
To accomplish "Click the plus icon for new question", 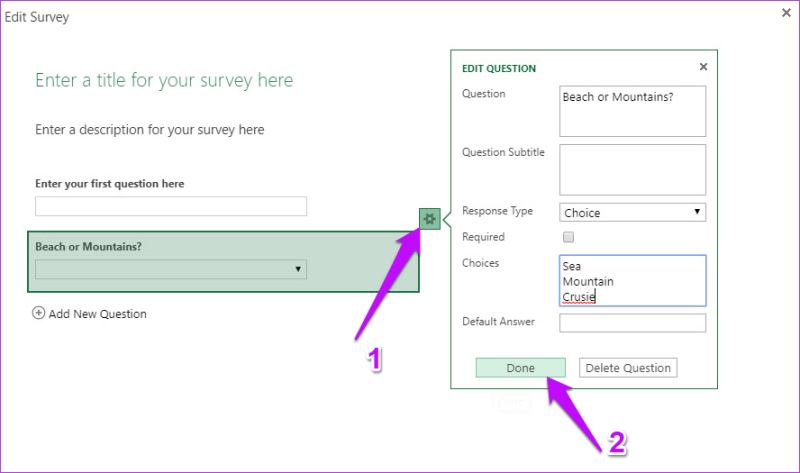I will click(x=38, y=313).
